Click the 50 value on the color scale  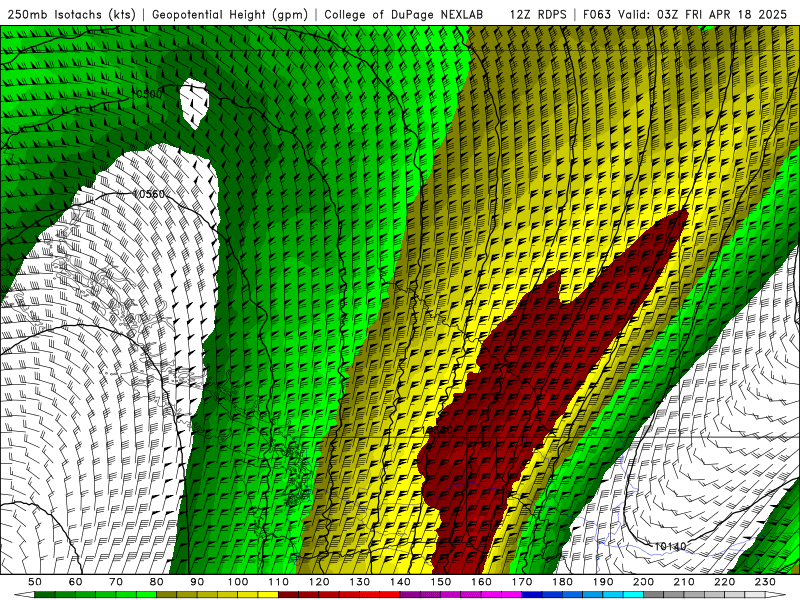click(x=35, y=582)
